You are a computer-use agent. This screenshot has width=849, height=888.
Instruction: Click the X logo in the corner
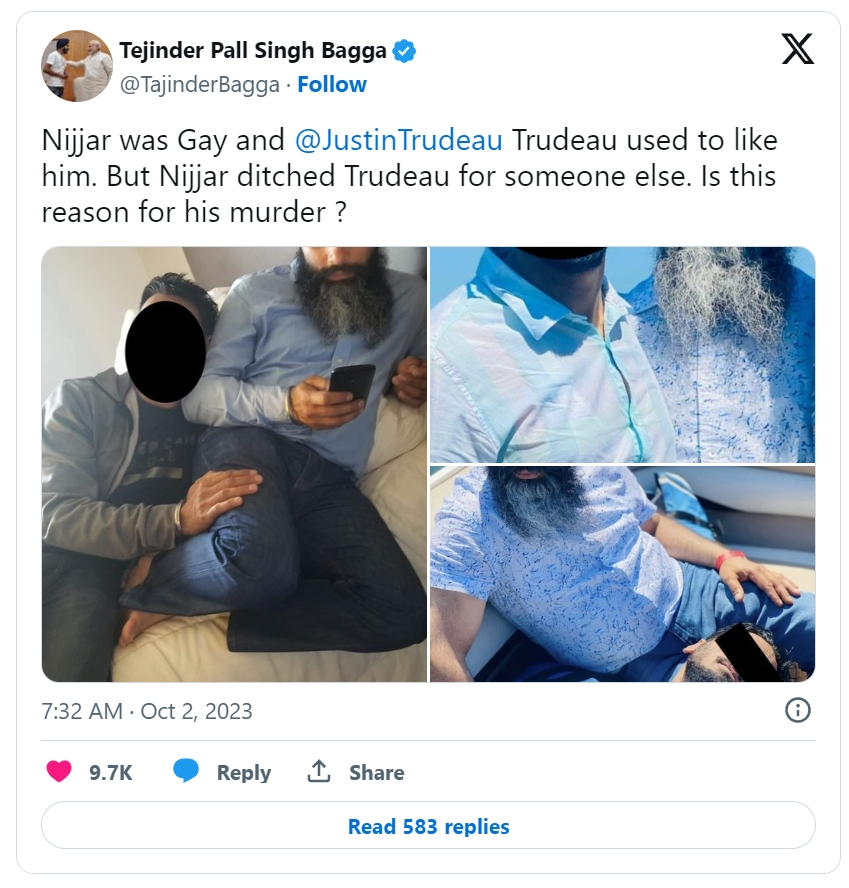click(x=797, y=49)
